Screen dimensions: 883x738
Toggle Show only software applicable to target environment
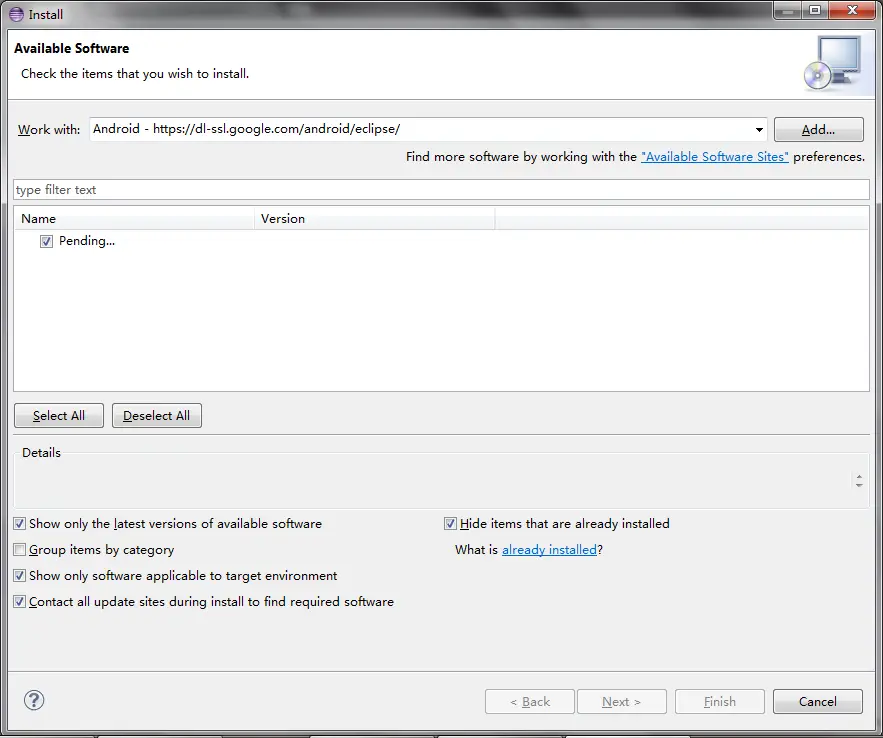click(x=20, y=575)
